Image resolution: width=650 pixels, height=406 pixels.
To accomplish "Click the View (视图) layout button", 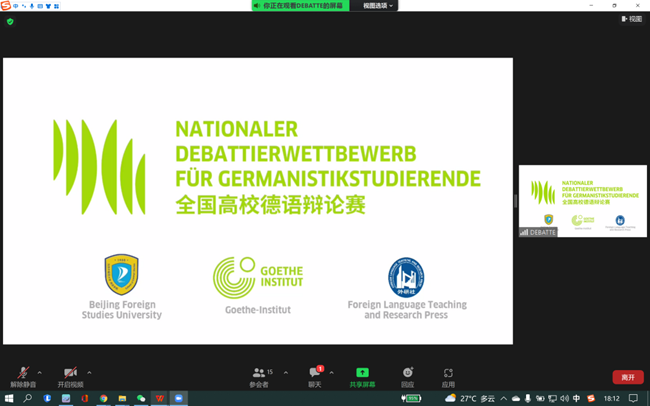I will [x=632, y=19].
